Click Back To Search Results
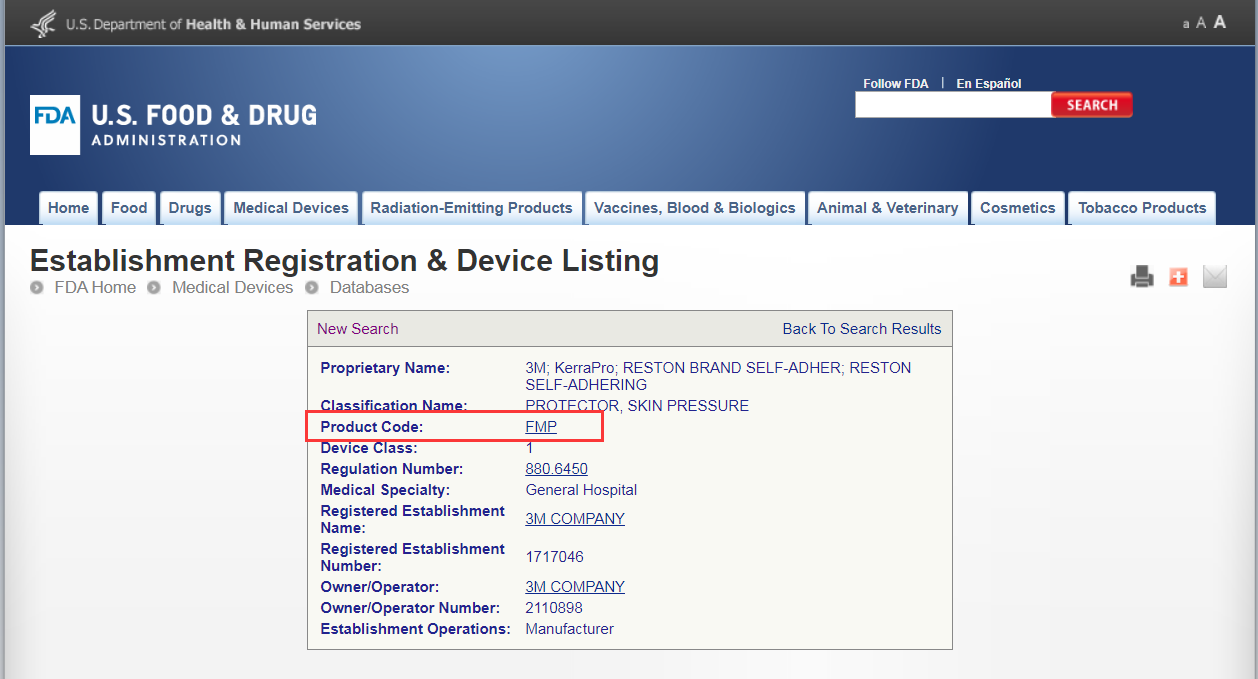Viewport: 1258px width, 679px height. tap(861, 329)
